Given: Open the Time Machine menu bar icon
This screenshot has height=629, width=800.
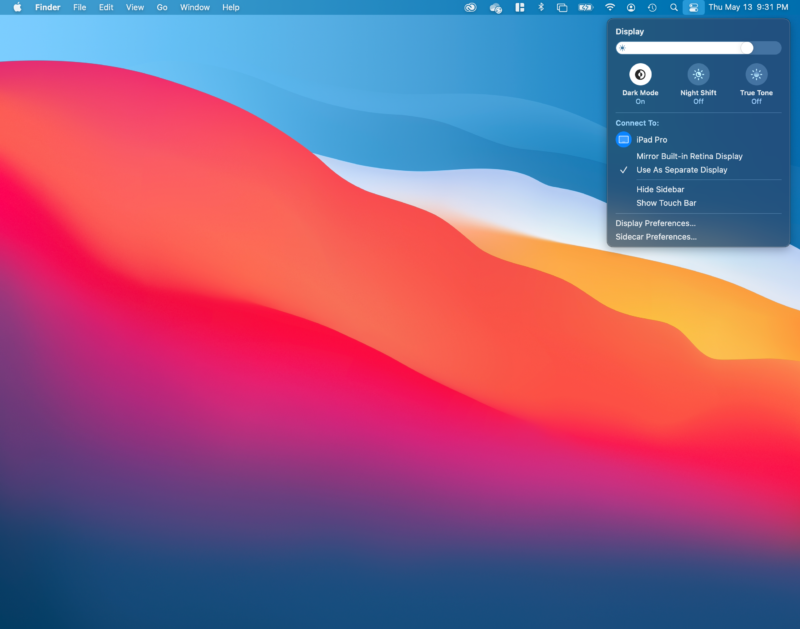Looking at the screenshot, I should pyautogui.click(x=652, y=7).
